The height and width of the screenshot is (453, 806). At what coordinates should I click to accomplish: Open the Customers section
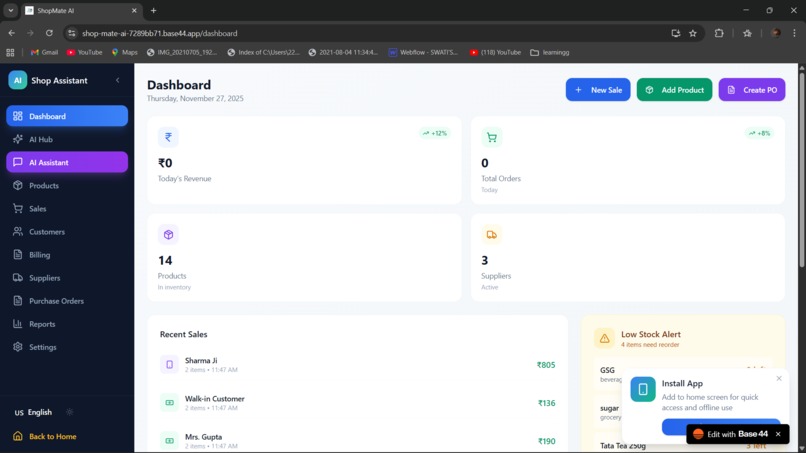(x=67, y=232)
